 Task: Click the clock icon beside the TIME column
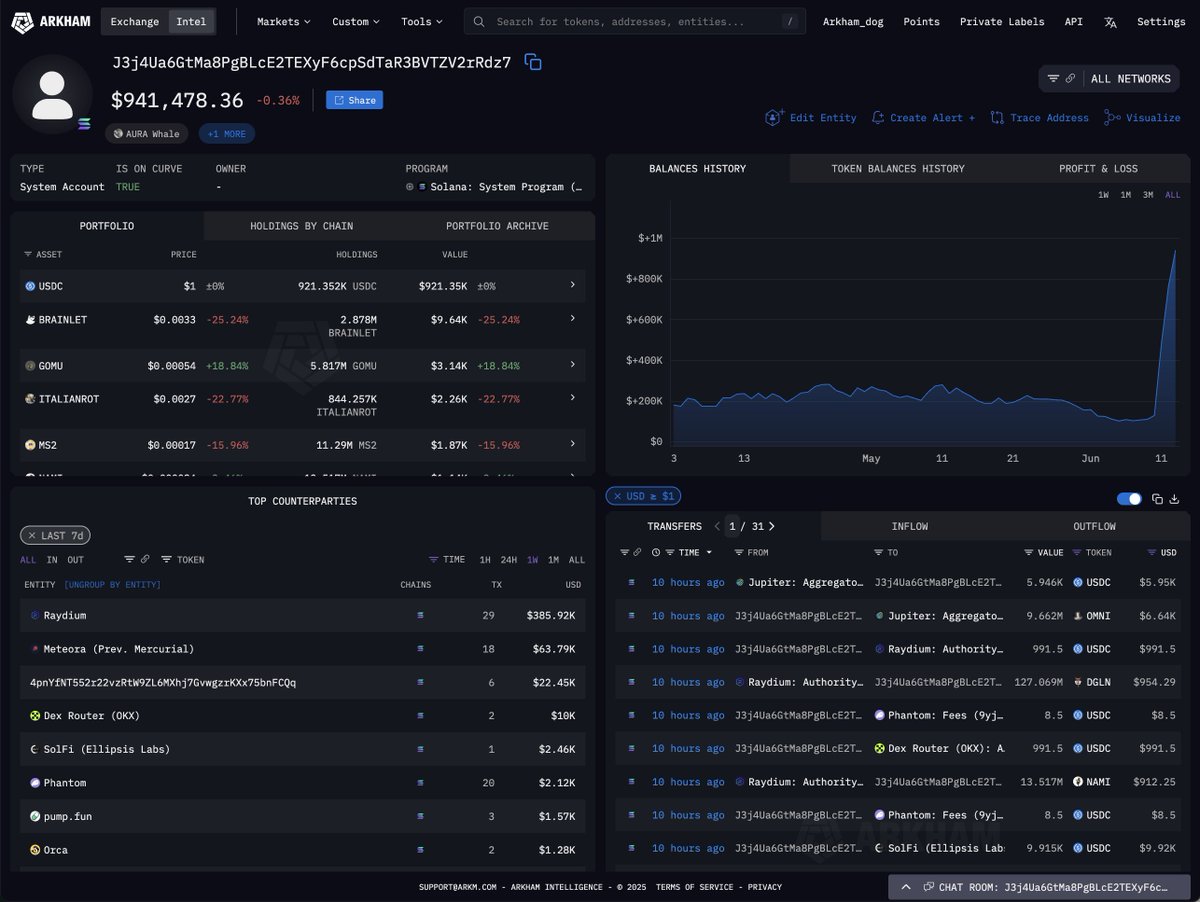656,552
